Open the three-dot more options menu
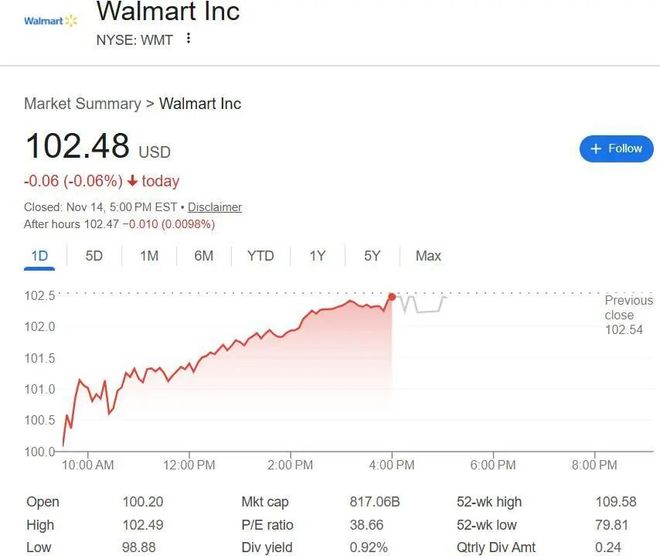The width and height of the screenshot is (660, 556). tap(188, 39)
